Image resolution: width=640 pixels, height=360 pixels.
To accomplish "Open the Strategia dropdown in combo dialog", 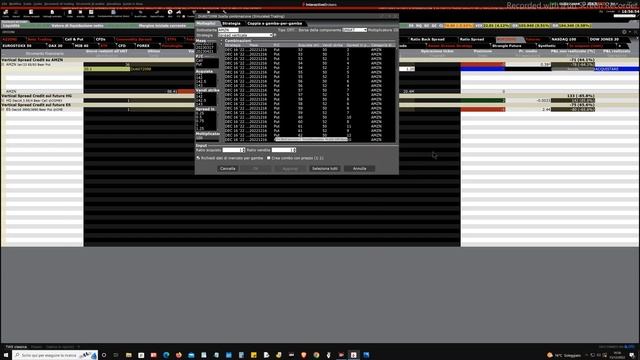I will click(x=245, y=35).
